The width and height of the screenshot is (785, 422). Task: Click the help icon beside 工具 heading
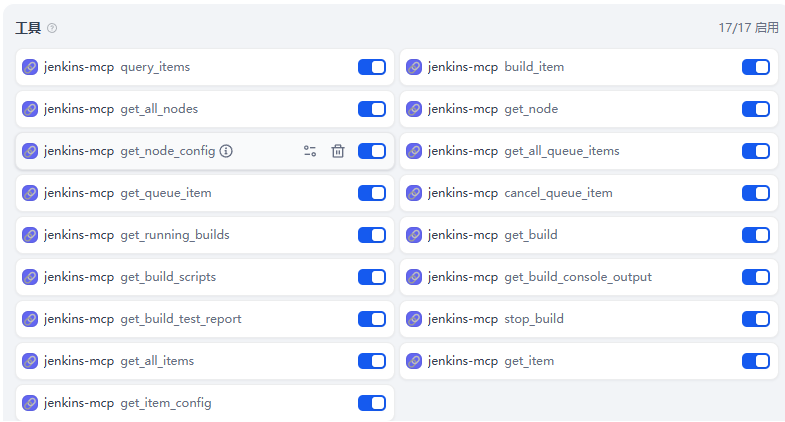click(x=52, y=28)
